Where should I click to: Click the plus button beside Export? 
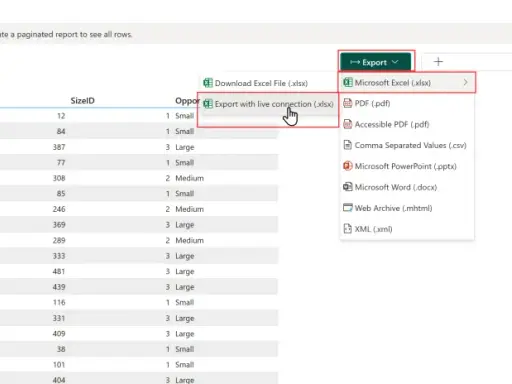438,62
